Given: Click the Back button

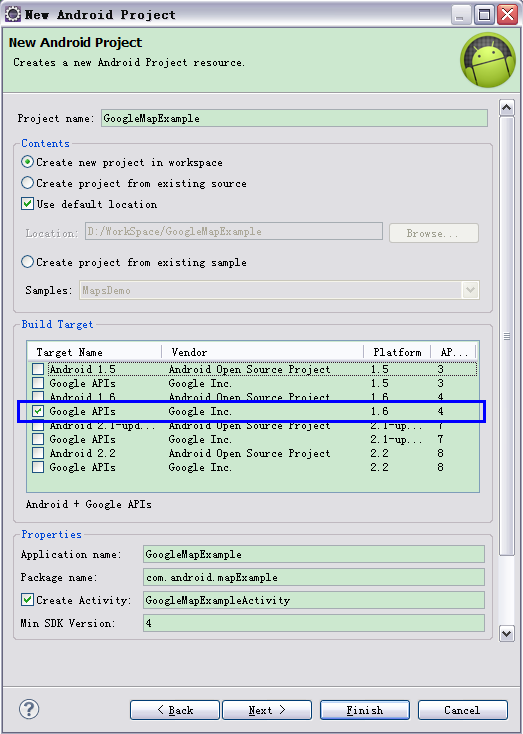Looking at the screenshot, I should click(175, 710).
